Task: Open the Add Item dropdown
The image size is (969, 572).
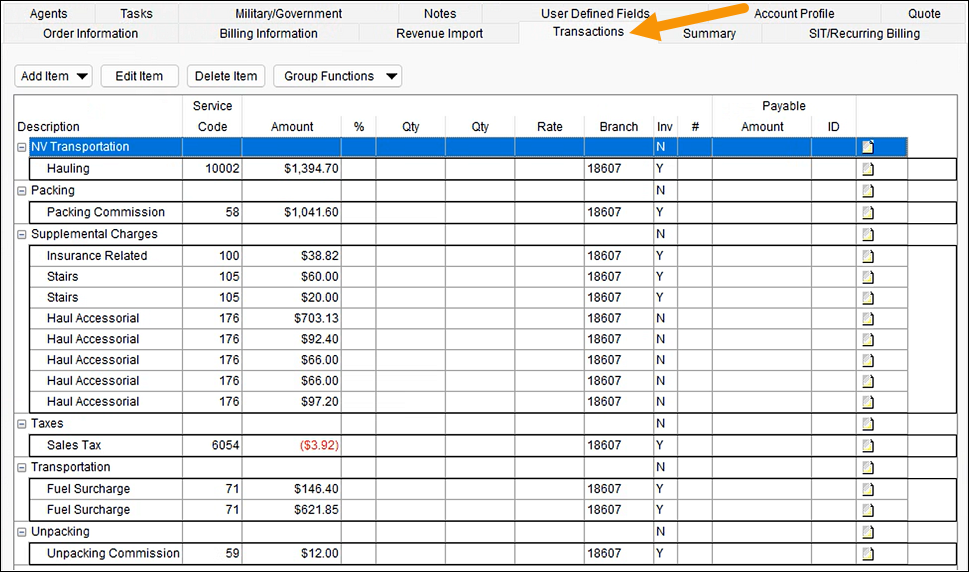Action: pos(53,76)
